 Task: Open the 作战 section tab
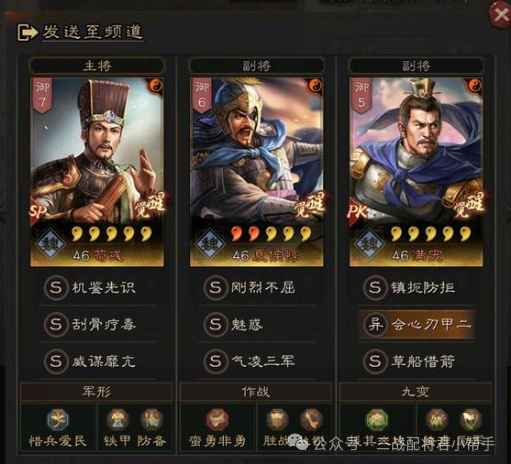pos(256,392)
